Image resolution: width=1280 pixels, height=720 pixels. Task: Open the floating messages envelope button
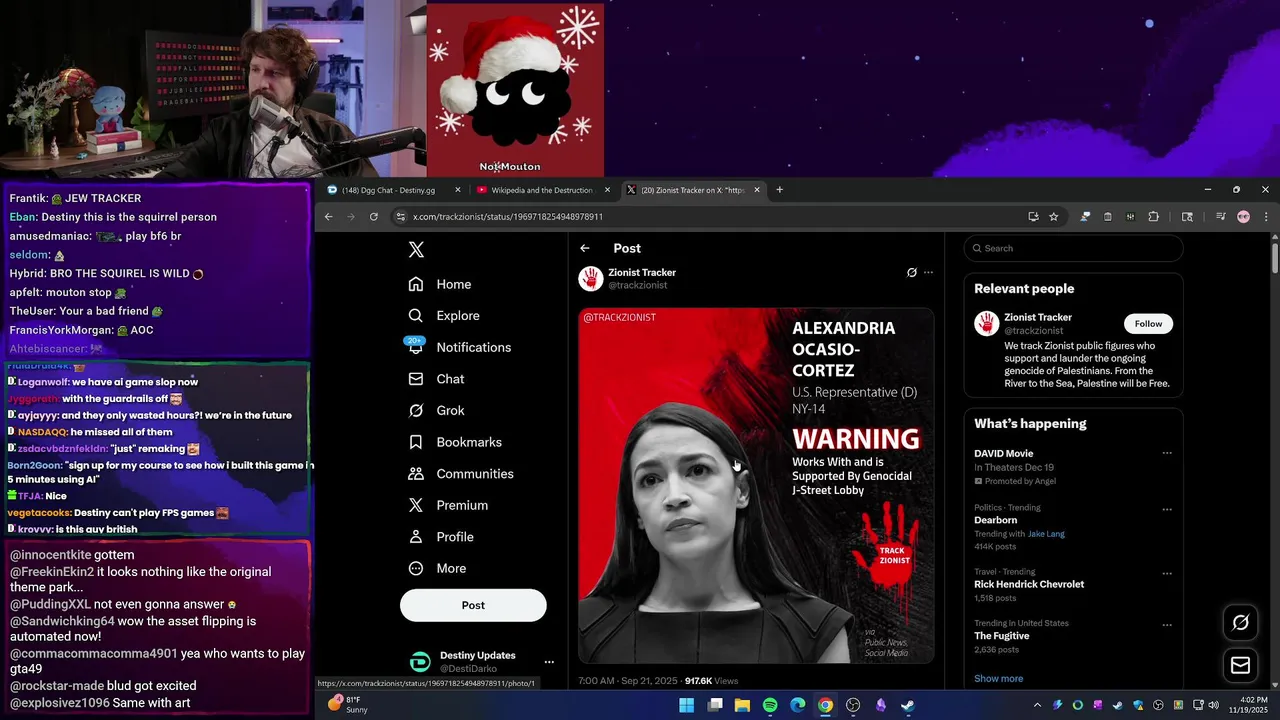pos(1240,665)
